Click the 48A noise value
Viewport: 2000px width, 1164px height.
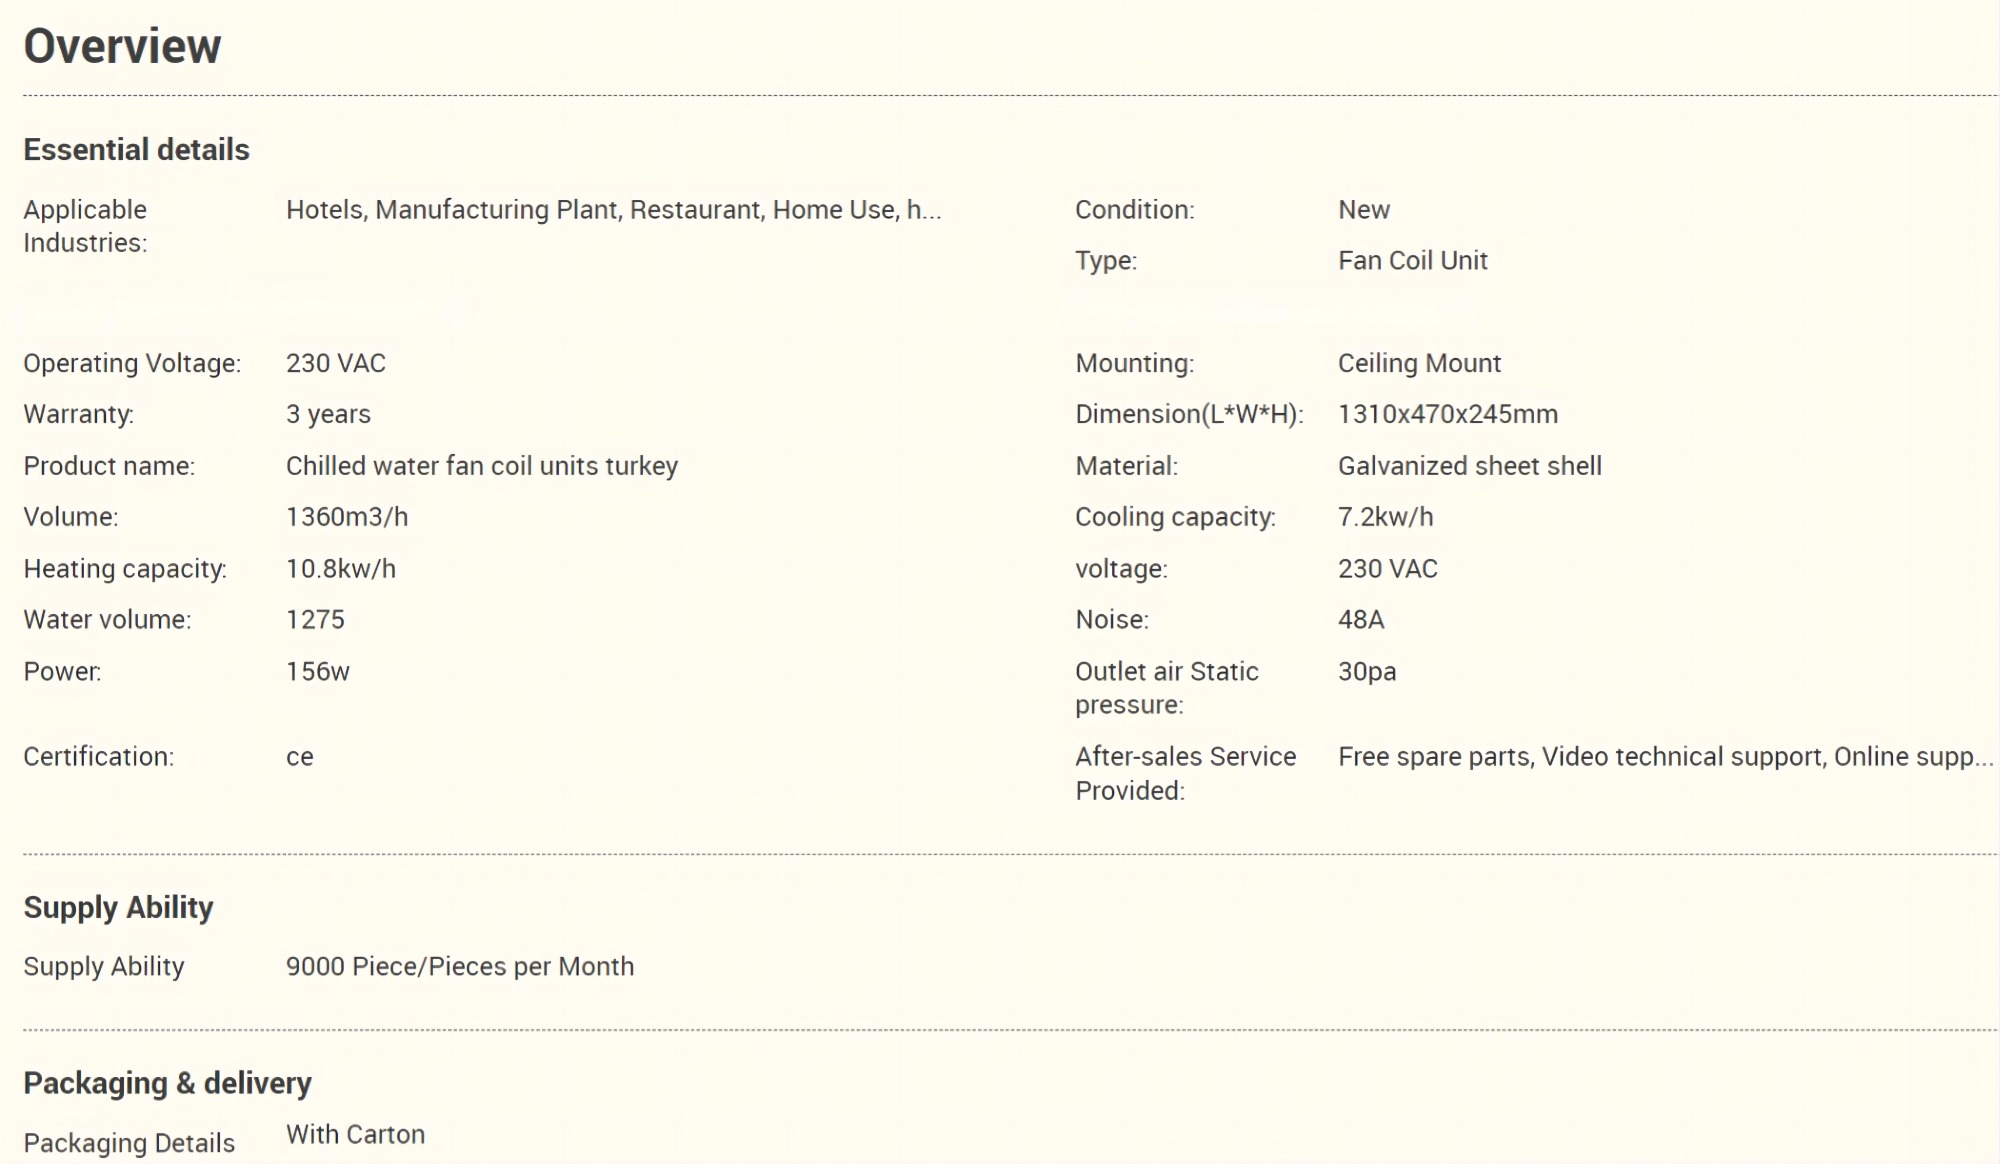(1361, 620)
